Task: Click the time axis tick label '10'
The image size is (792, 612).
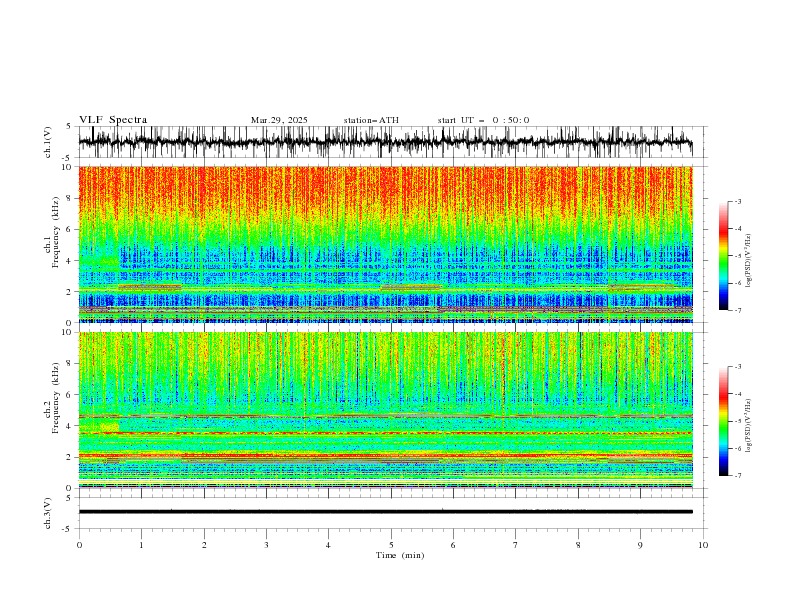Action: pos(703,545)
